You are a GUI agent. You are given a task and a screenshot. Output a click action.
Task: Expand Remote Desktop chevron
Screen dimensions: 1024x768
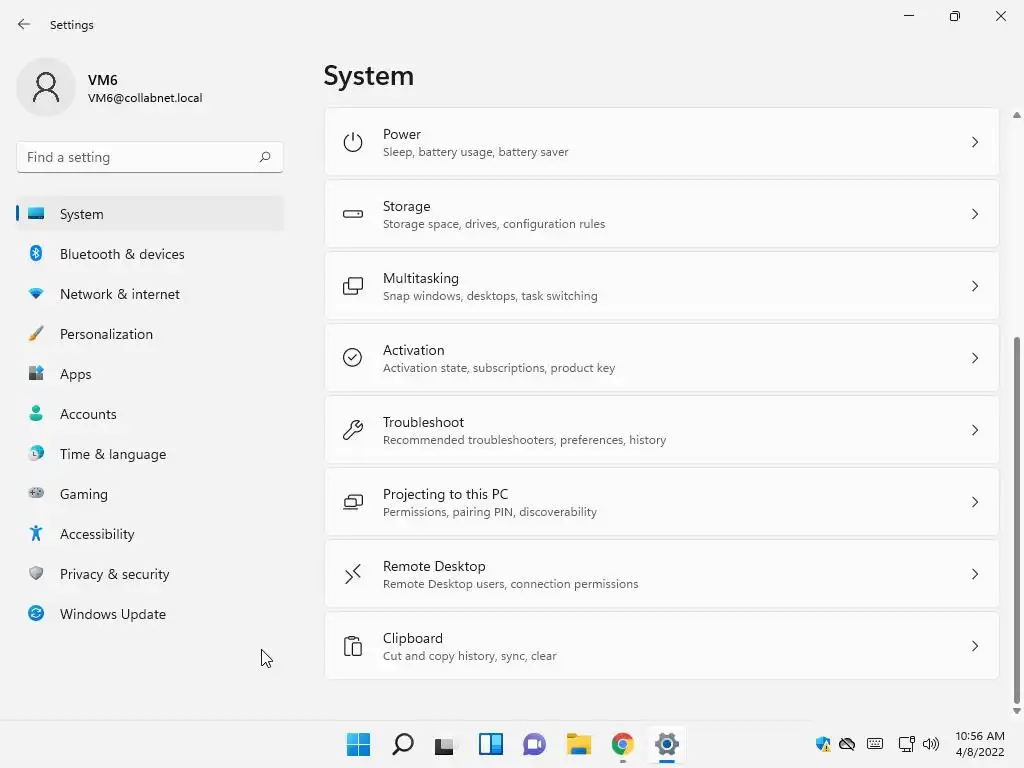pos(974,574)
